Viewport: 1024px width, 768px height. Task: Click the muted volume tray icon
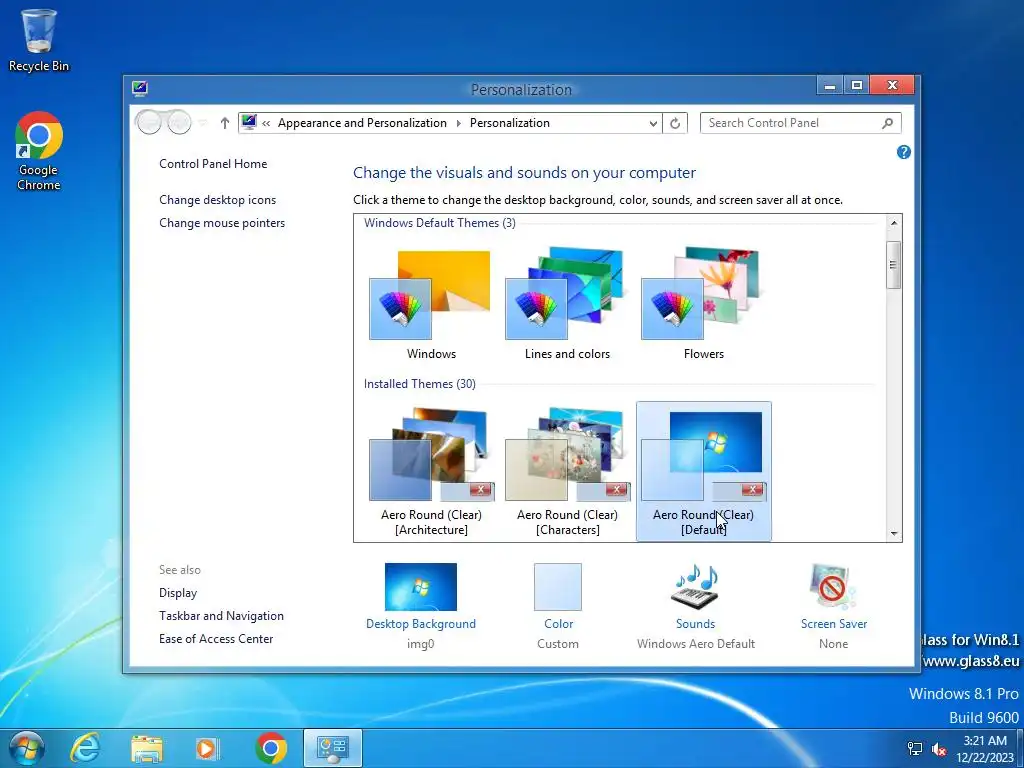point(940,749)
